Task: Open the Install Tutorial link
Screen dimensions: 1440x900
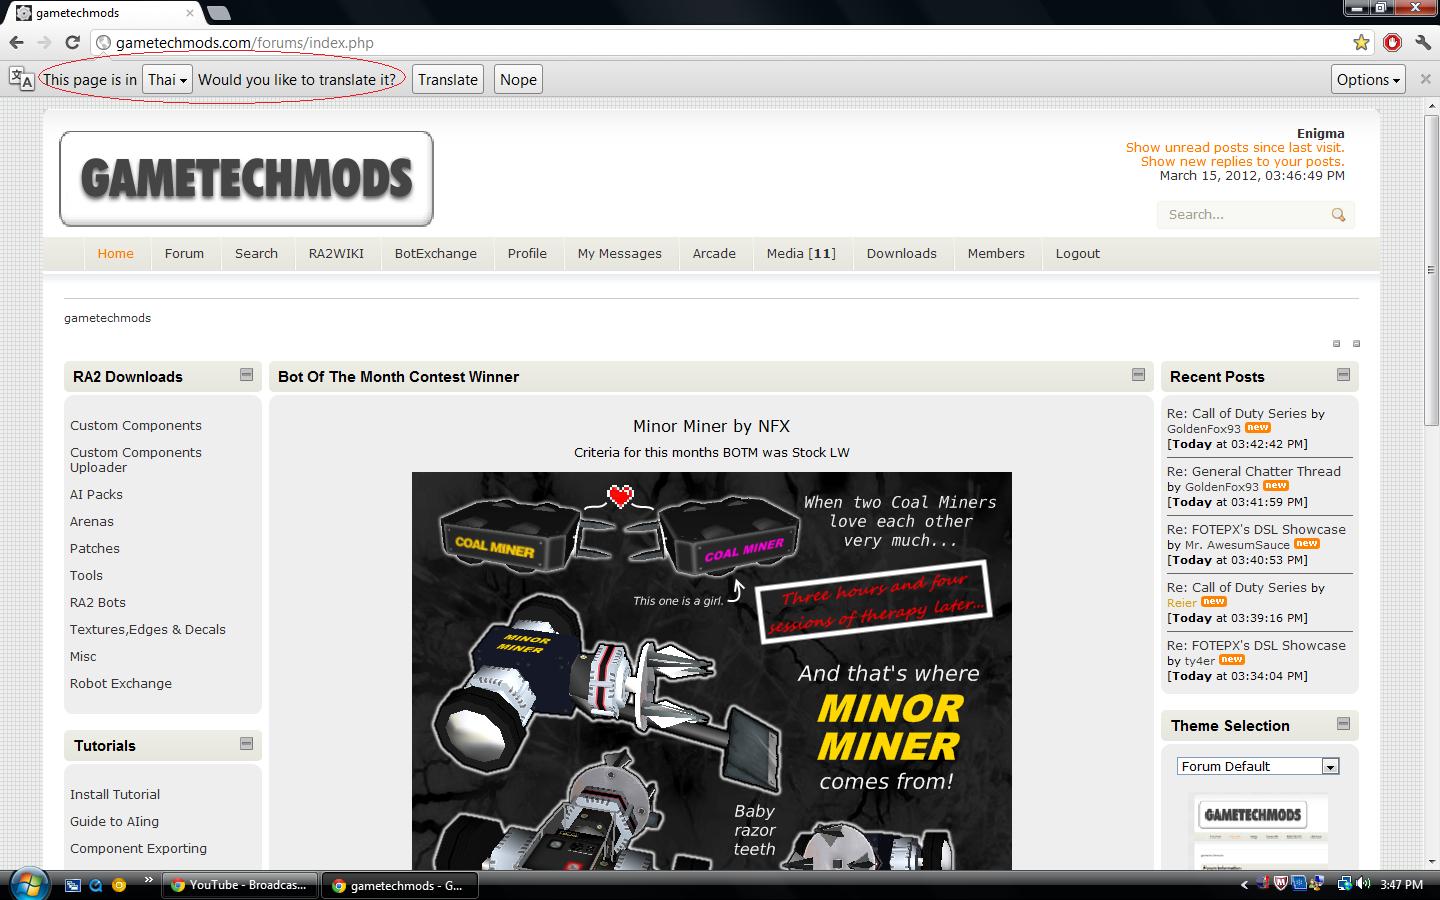Action: coord(115,794)
